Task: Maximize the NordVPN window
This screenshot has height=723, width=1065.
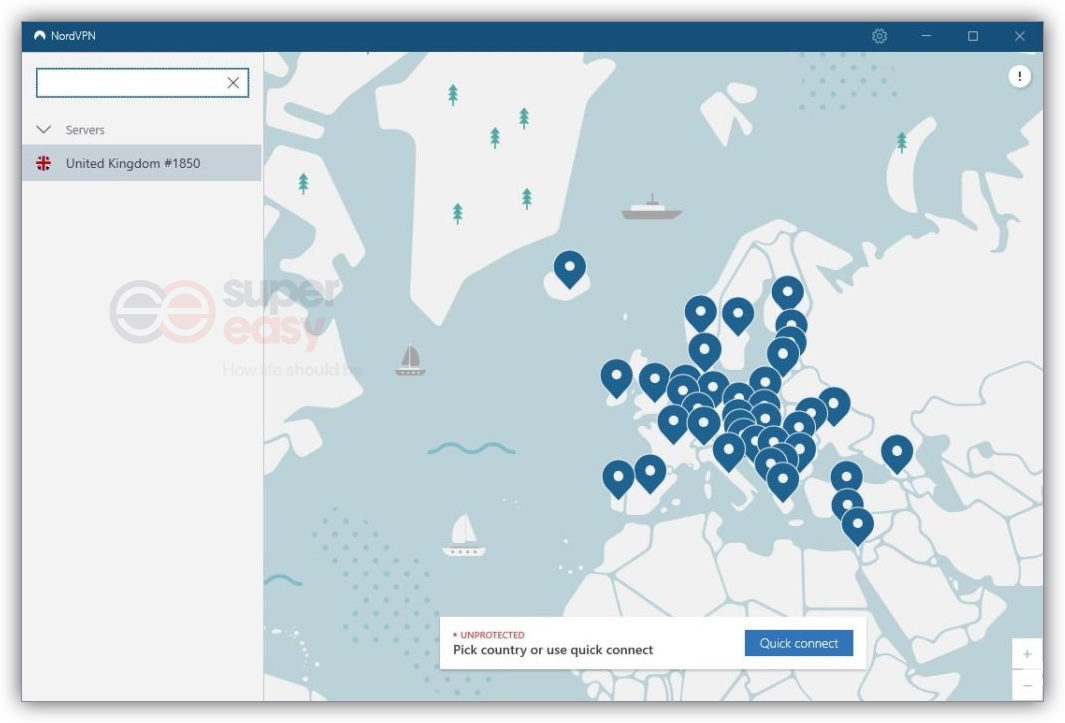Action: coord(973,36)
